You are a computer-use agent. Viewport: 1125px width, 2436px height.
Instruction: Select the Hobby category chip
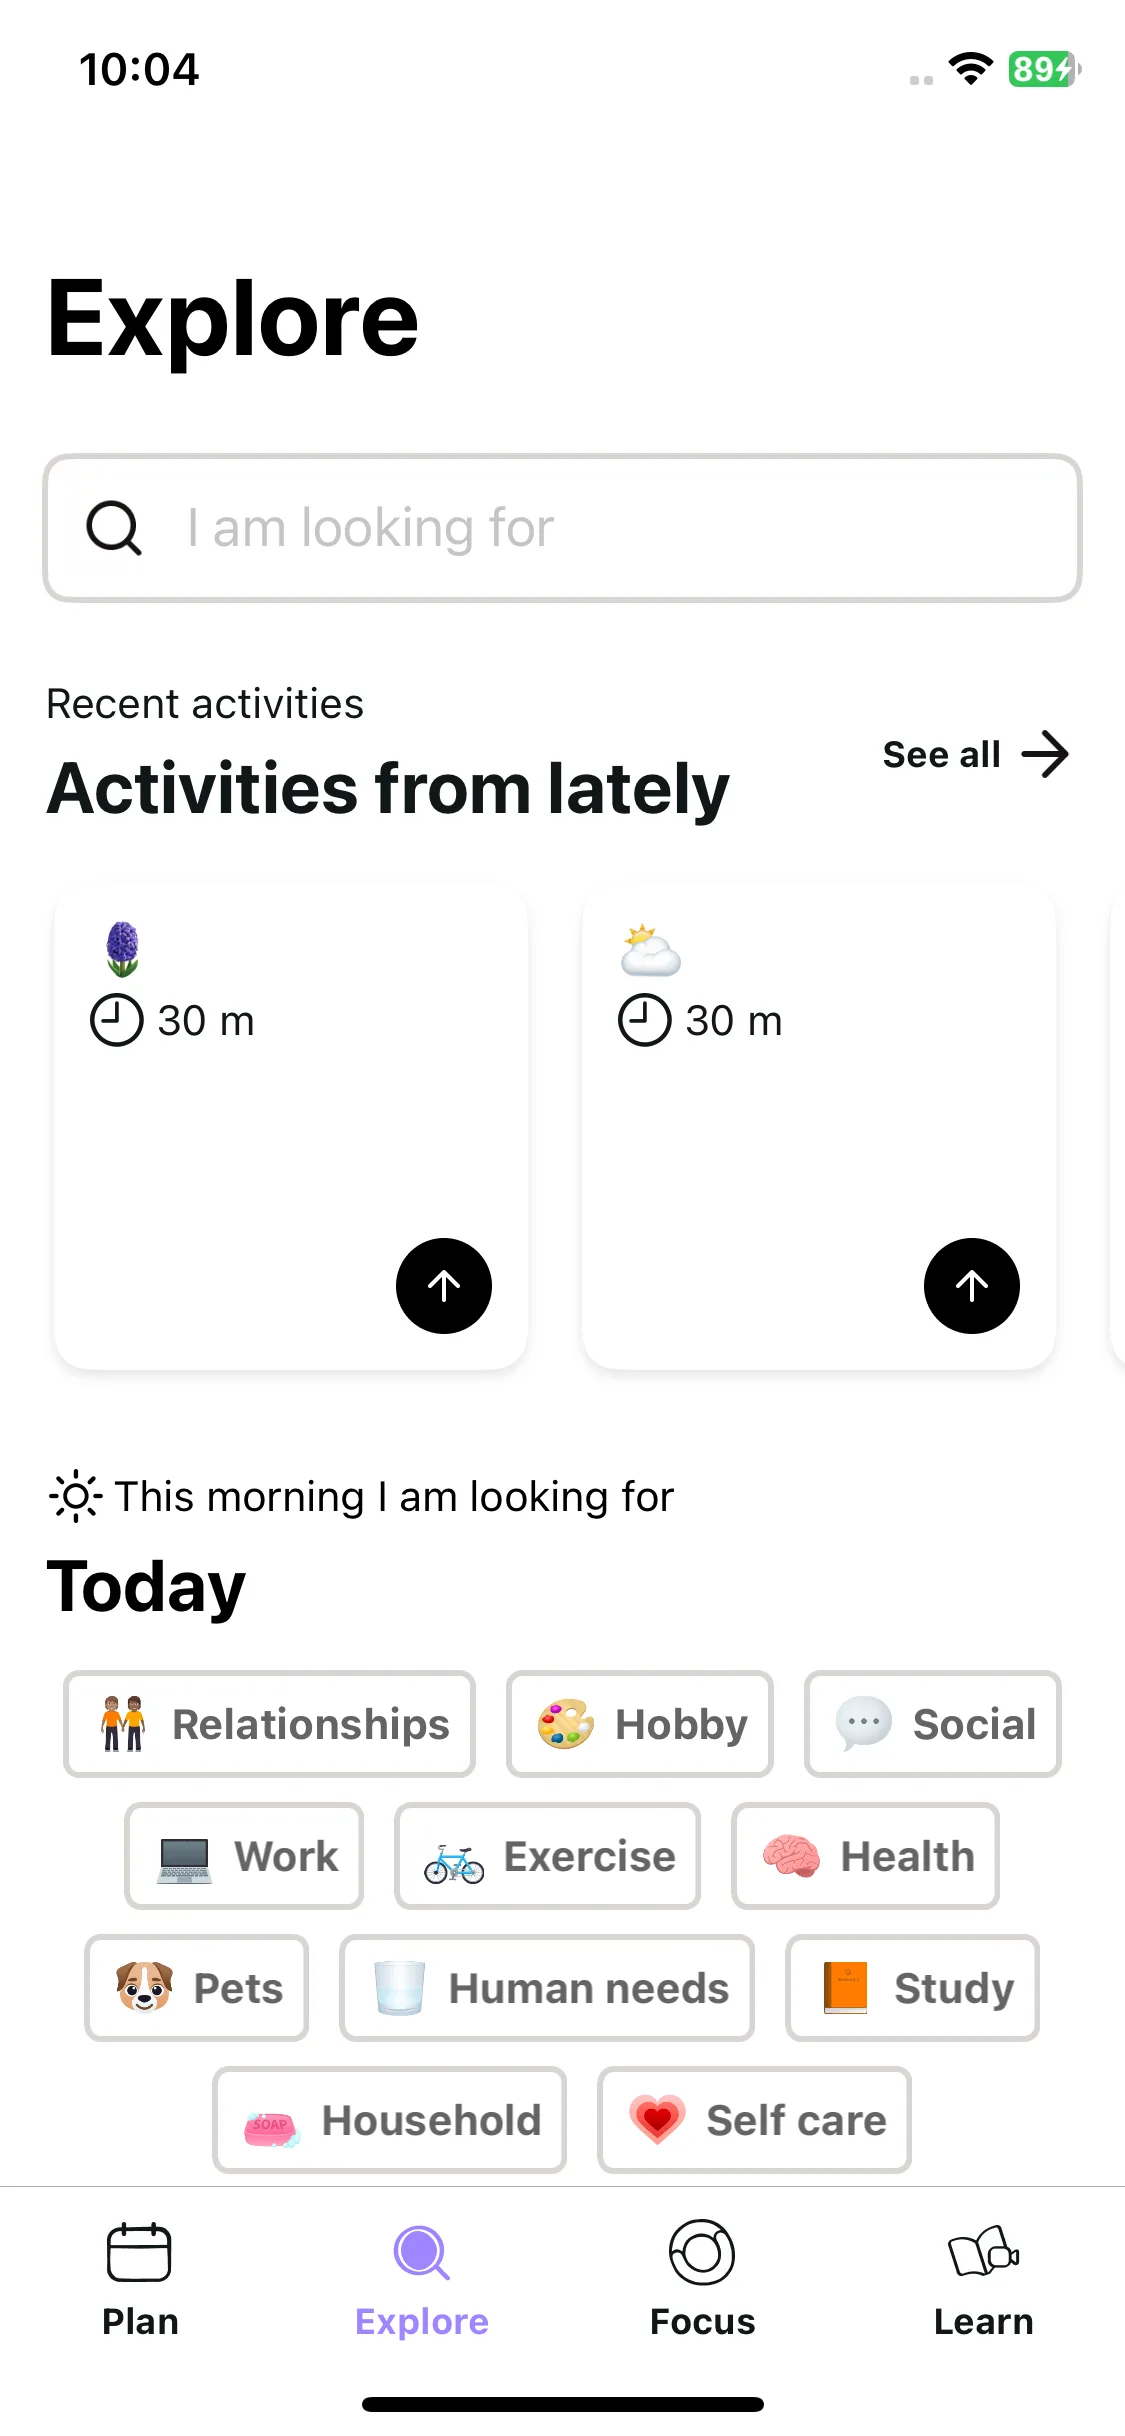point(640,1724)
